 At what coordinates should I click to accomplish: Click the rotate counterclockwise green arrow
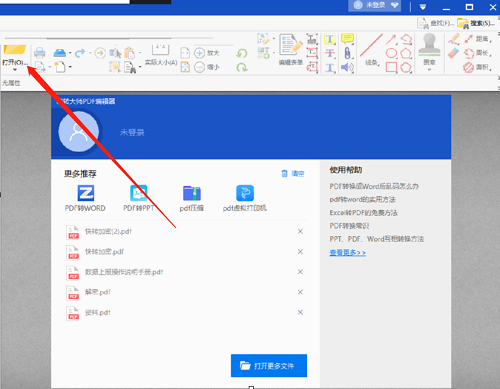pyautogui.click(x=242, y=53)
